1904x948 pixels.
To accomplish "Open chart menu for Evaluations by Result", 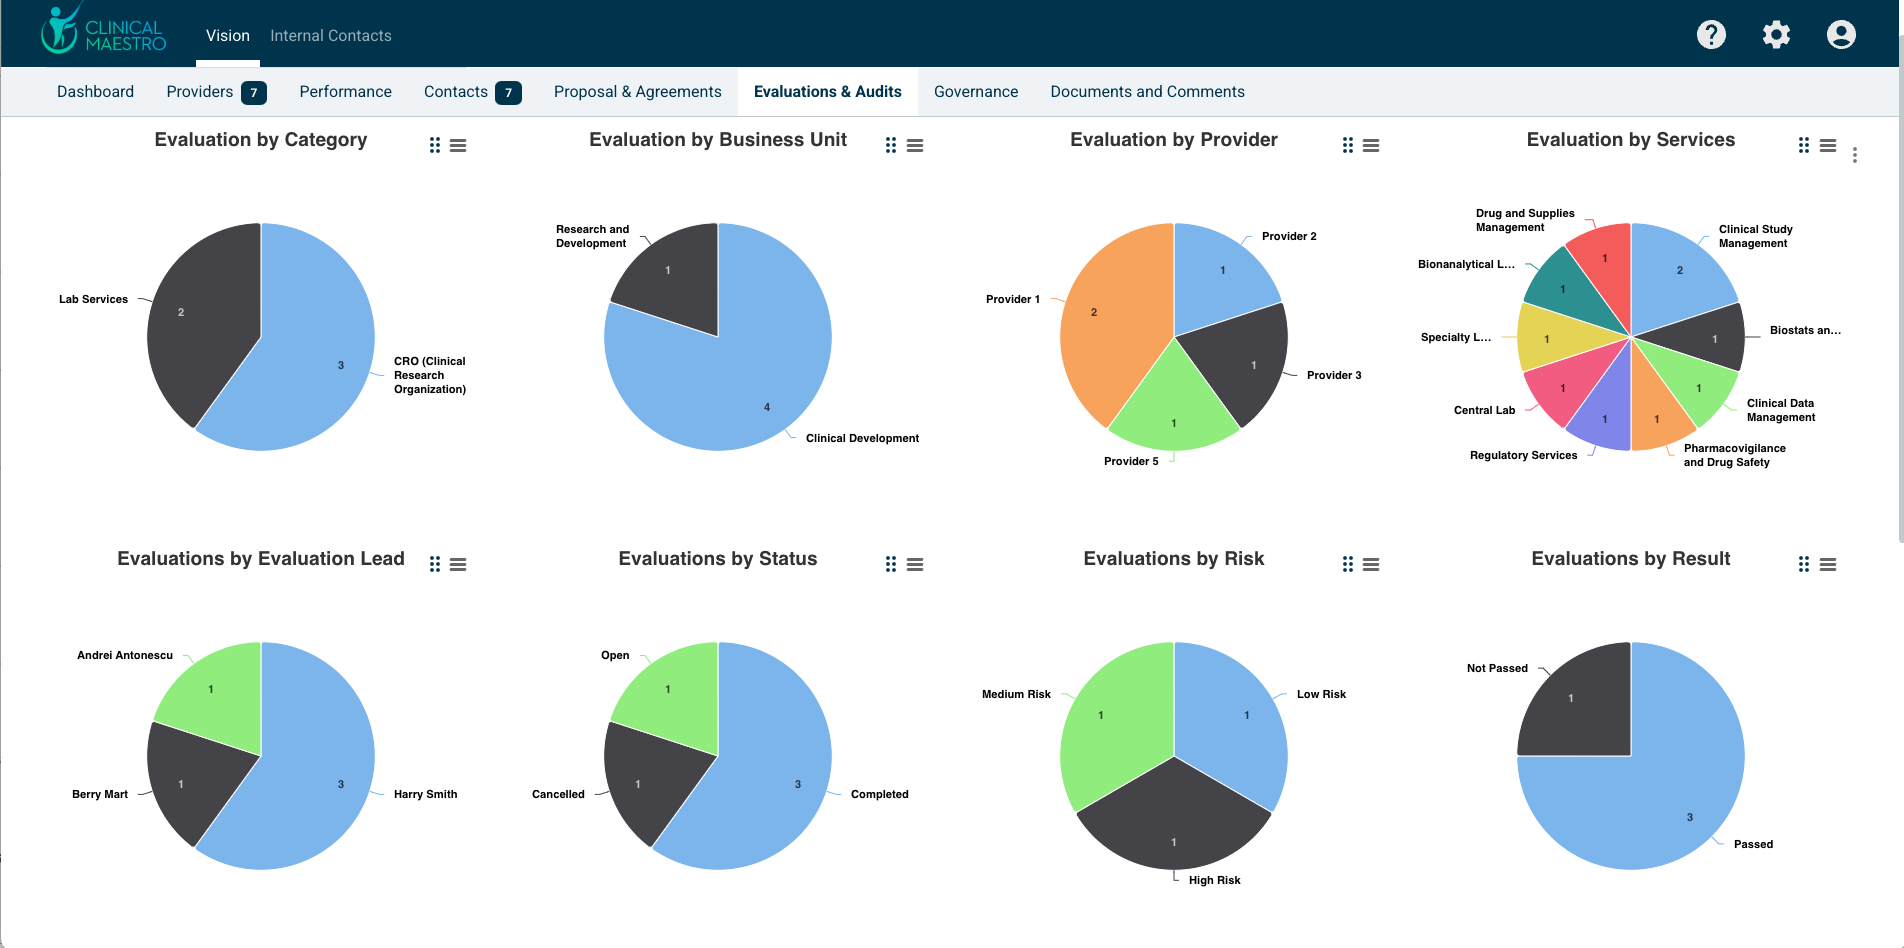I will tap(1827, 565).
